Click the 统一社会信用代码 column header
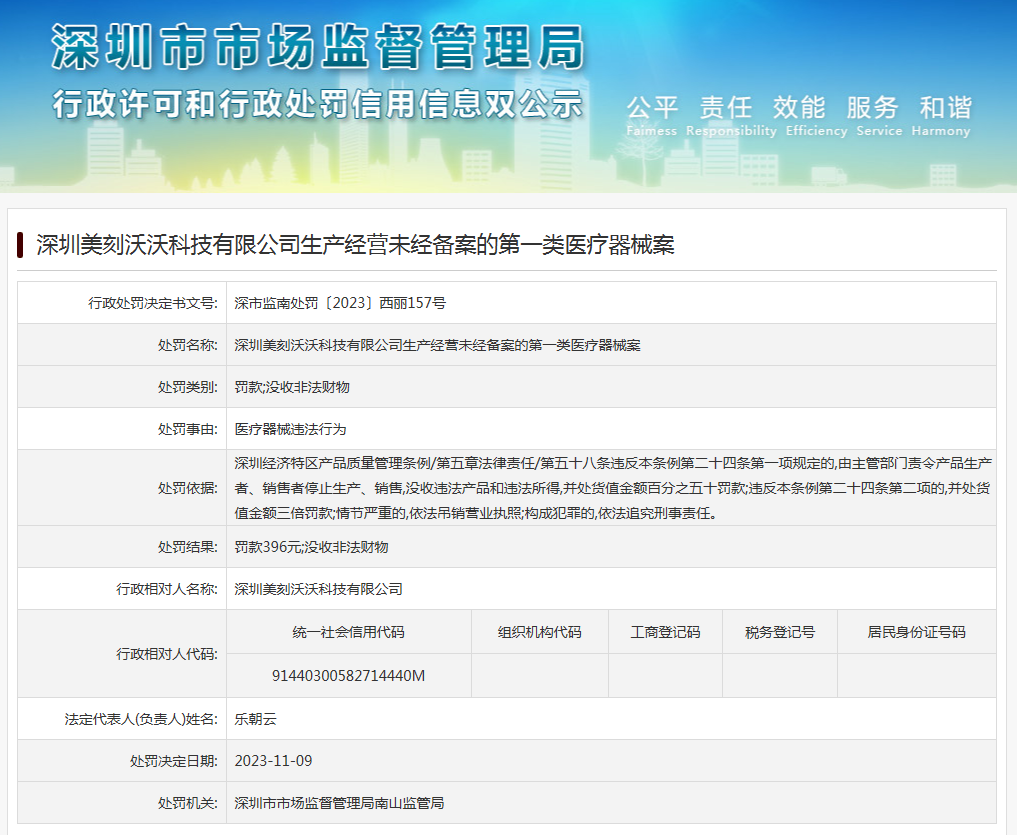The image size is (1017, 835). (348, 632)
